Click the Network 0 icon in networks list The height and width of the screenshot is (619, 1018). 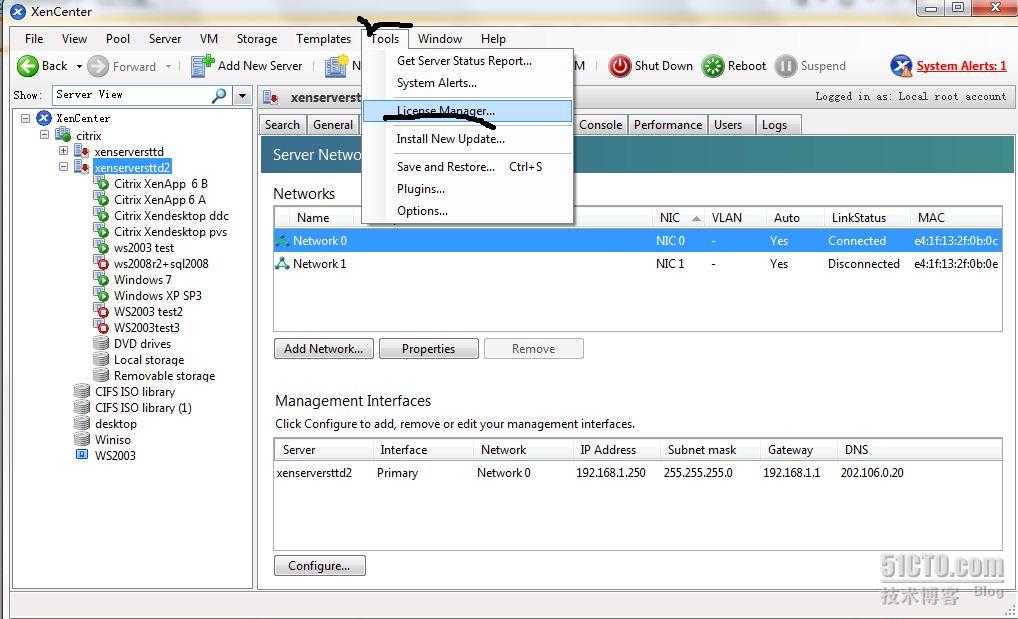[282, 240]
